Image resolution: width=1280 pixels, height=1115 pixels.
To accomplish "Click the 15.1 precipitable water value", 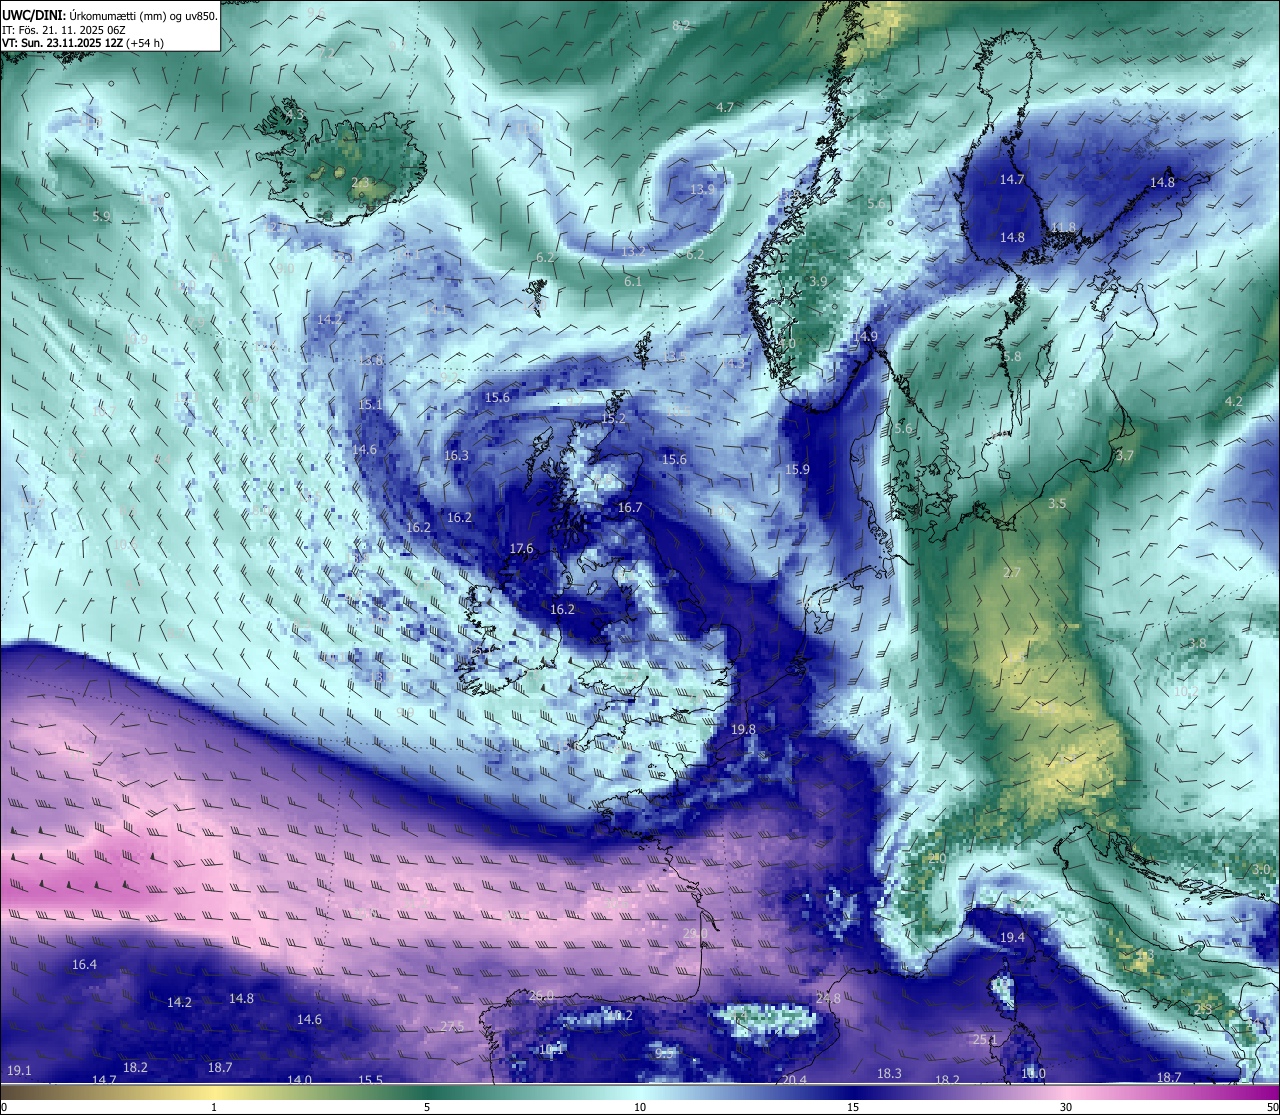I will [370, 405].
